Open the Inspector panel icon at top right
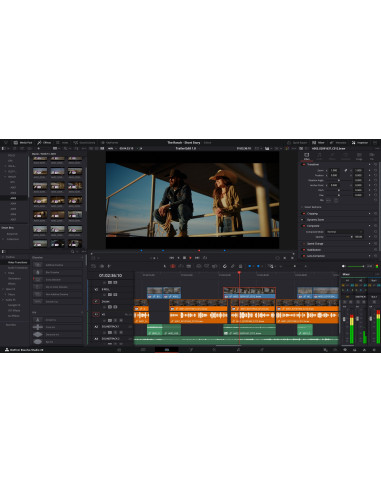 [x=360, y=143]
